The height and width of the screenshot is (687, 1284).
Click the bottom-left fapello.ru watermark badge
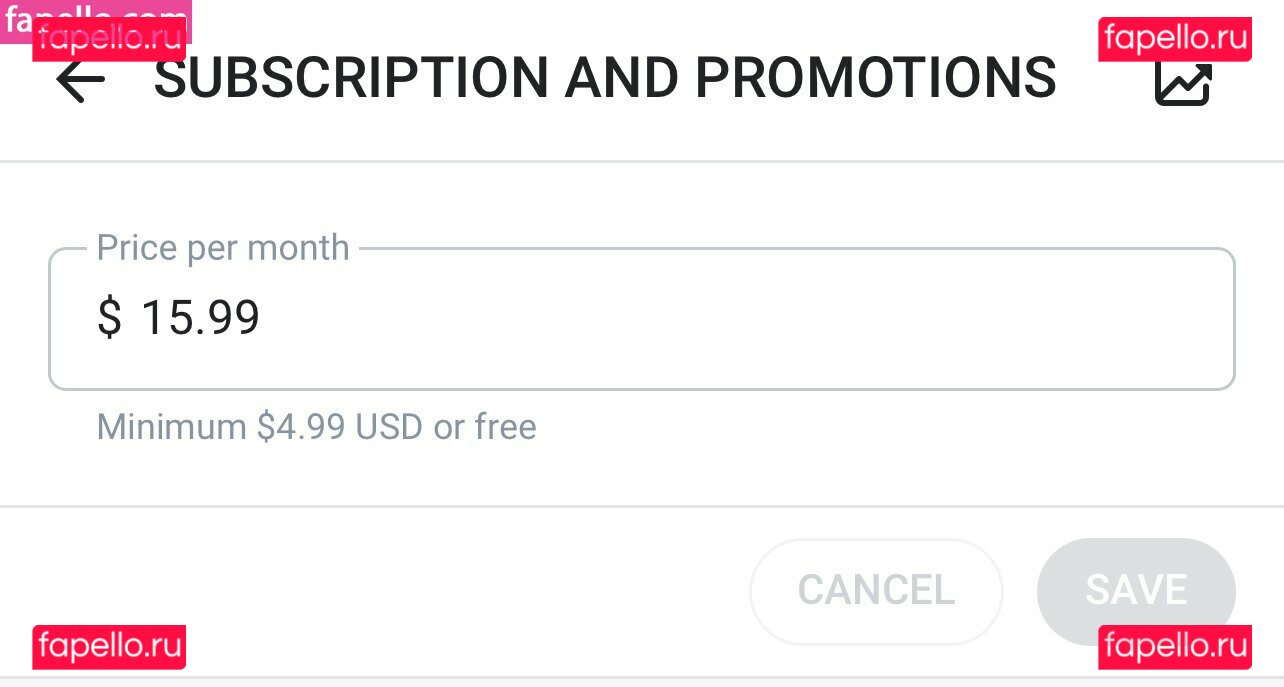tap(109, 647)
